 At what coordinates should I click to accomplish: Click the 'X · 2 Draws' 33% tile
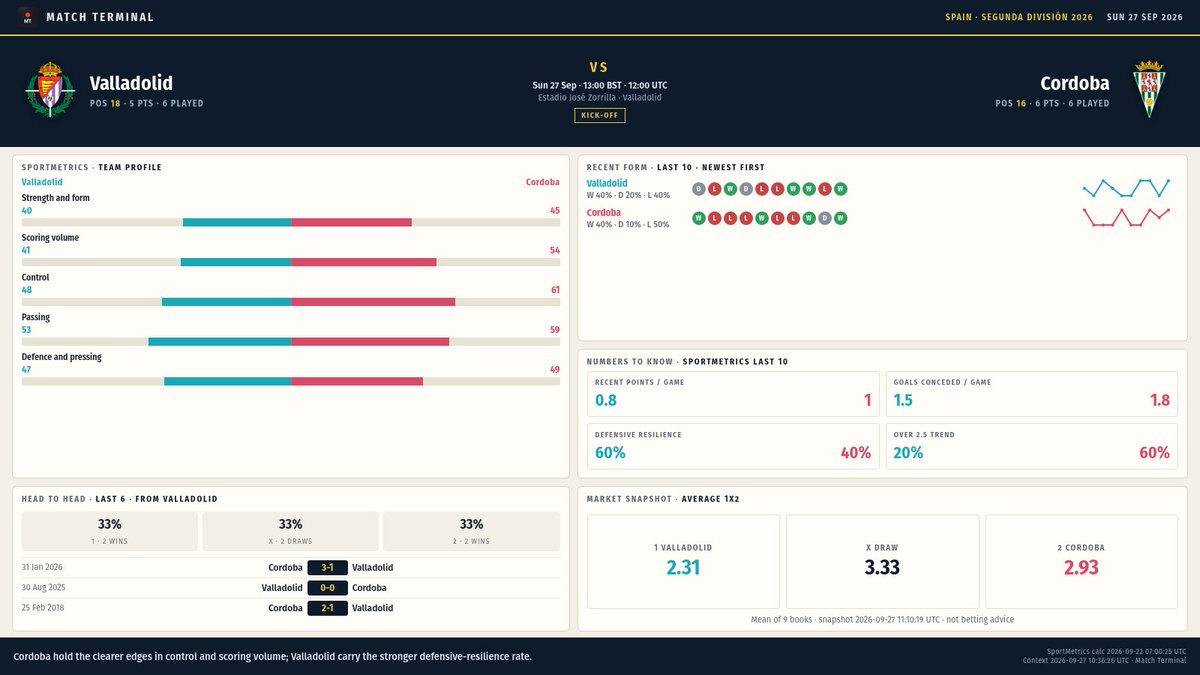[x=291, y=531]
